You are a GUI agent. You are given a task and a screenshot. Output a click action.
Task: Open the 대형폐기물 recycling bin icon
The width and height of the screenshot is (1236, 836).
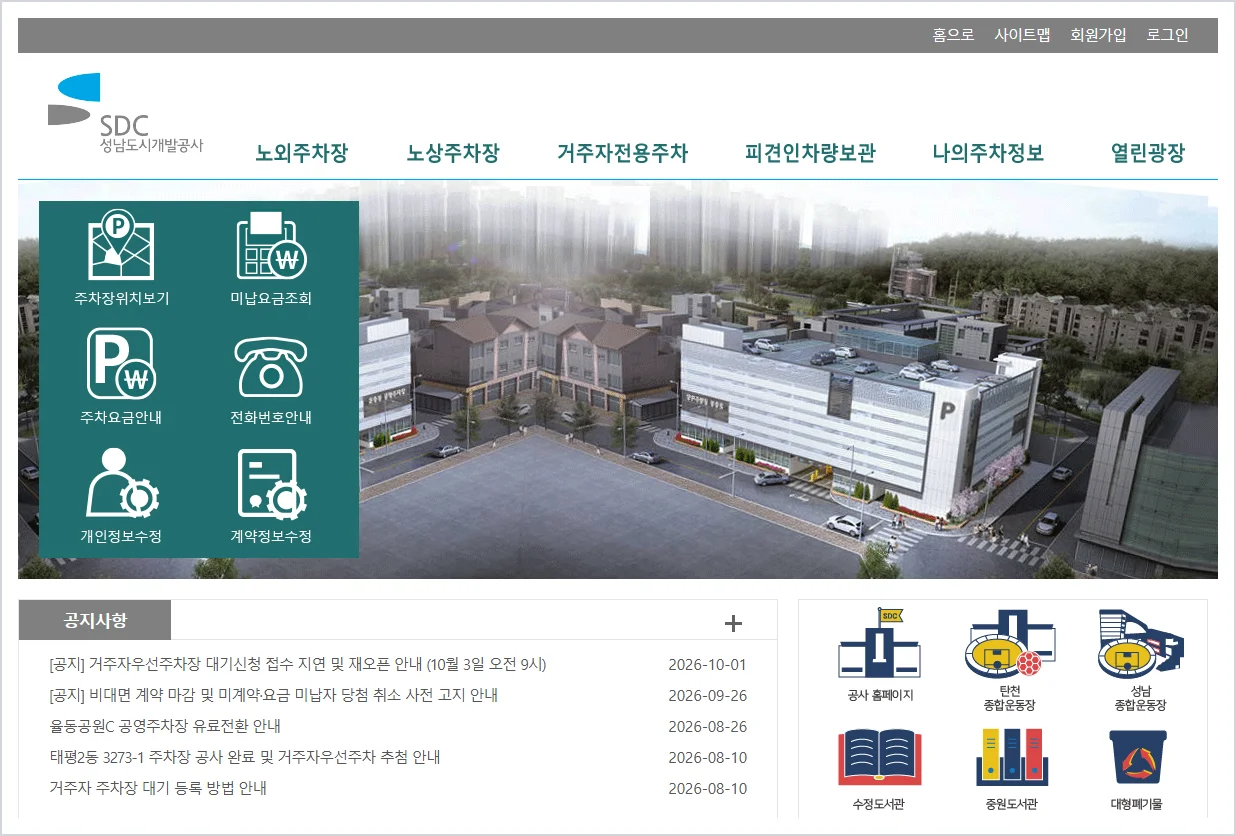[x=1138, y=757]
